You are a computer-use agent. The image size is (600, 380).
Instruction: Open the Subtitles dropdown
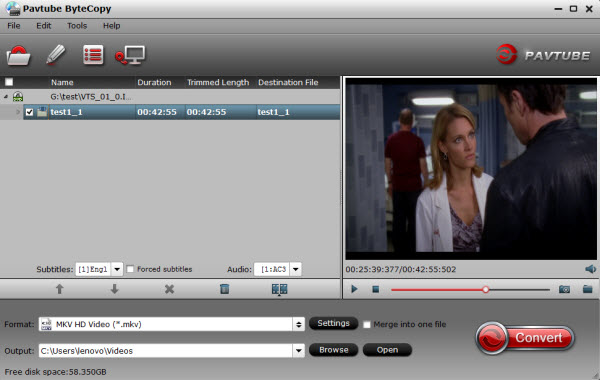(117, 269)
